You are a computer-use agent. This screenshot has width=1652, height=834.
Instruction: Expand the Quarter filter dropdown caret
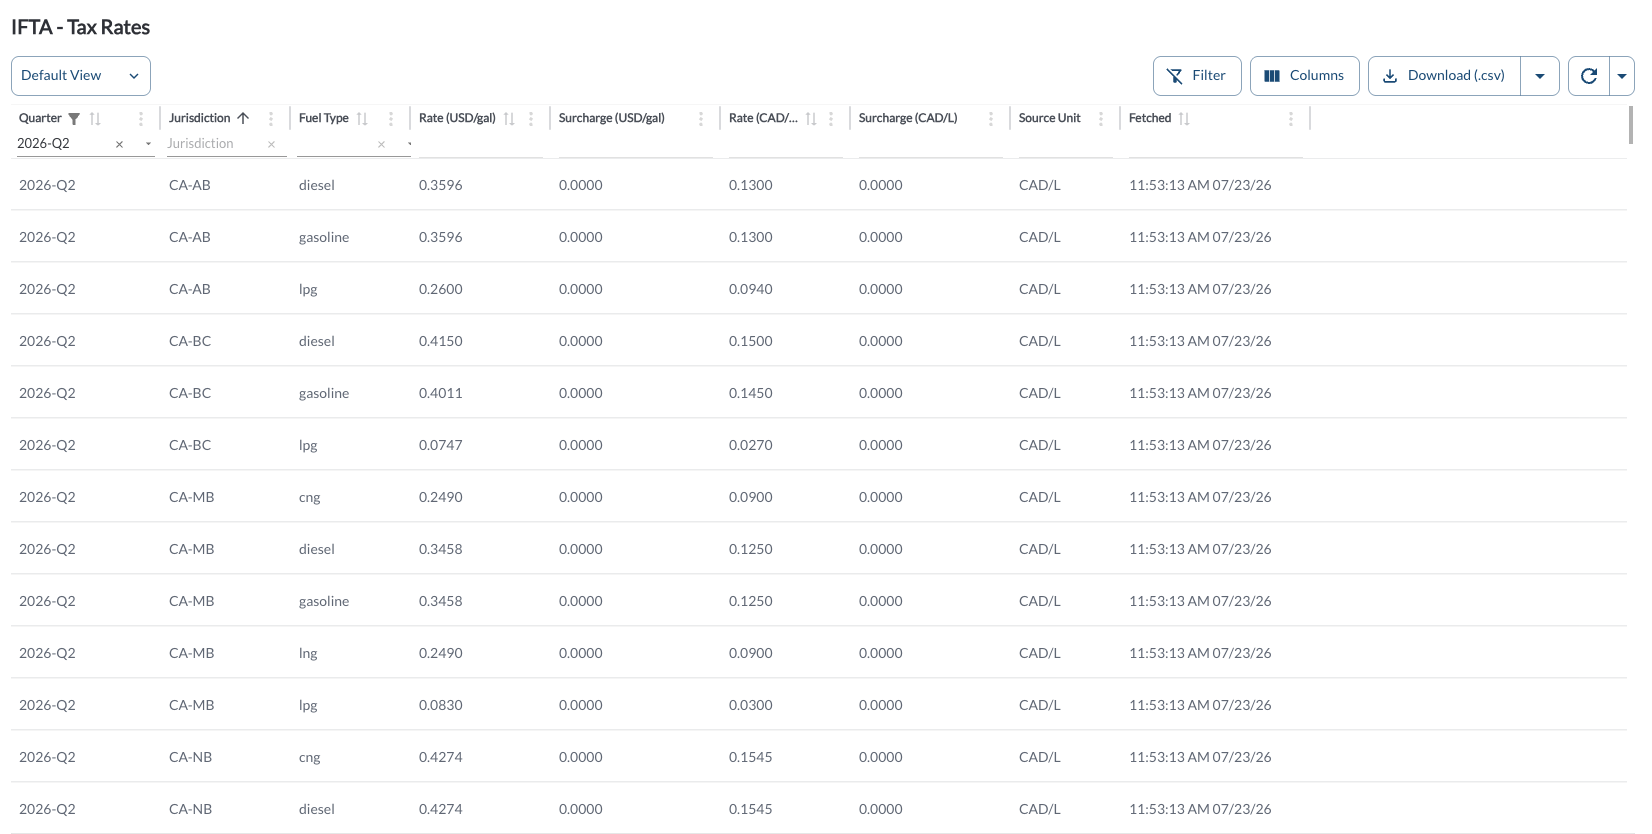click(148, 144)
